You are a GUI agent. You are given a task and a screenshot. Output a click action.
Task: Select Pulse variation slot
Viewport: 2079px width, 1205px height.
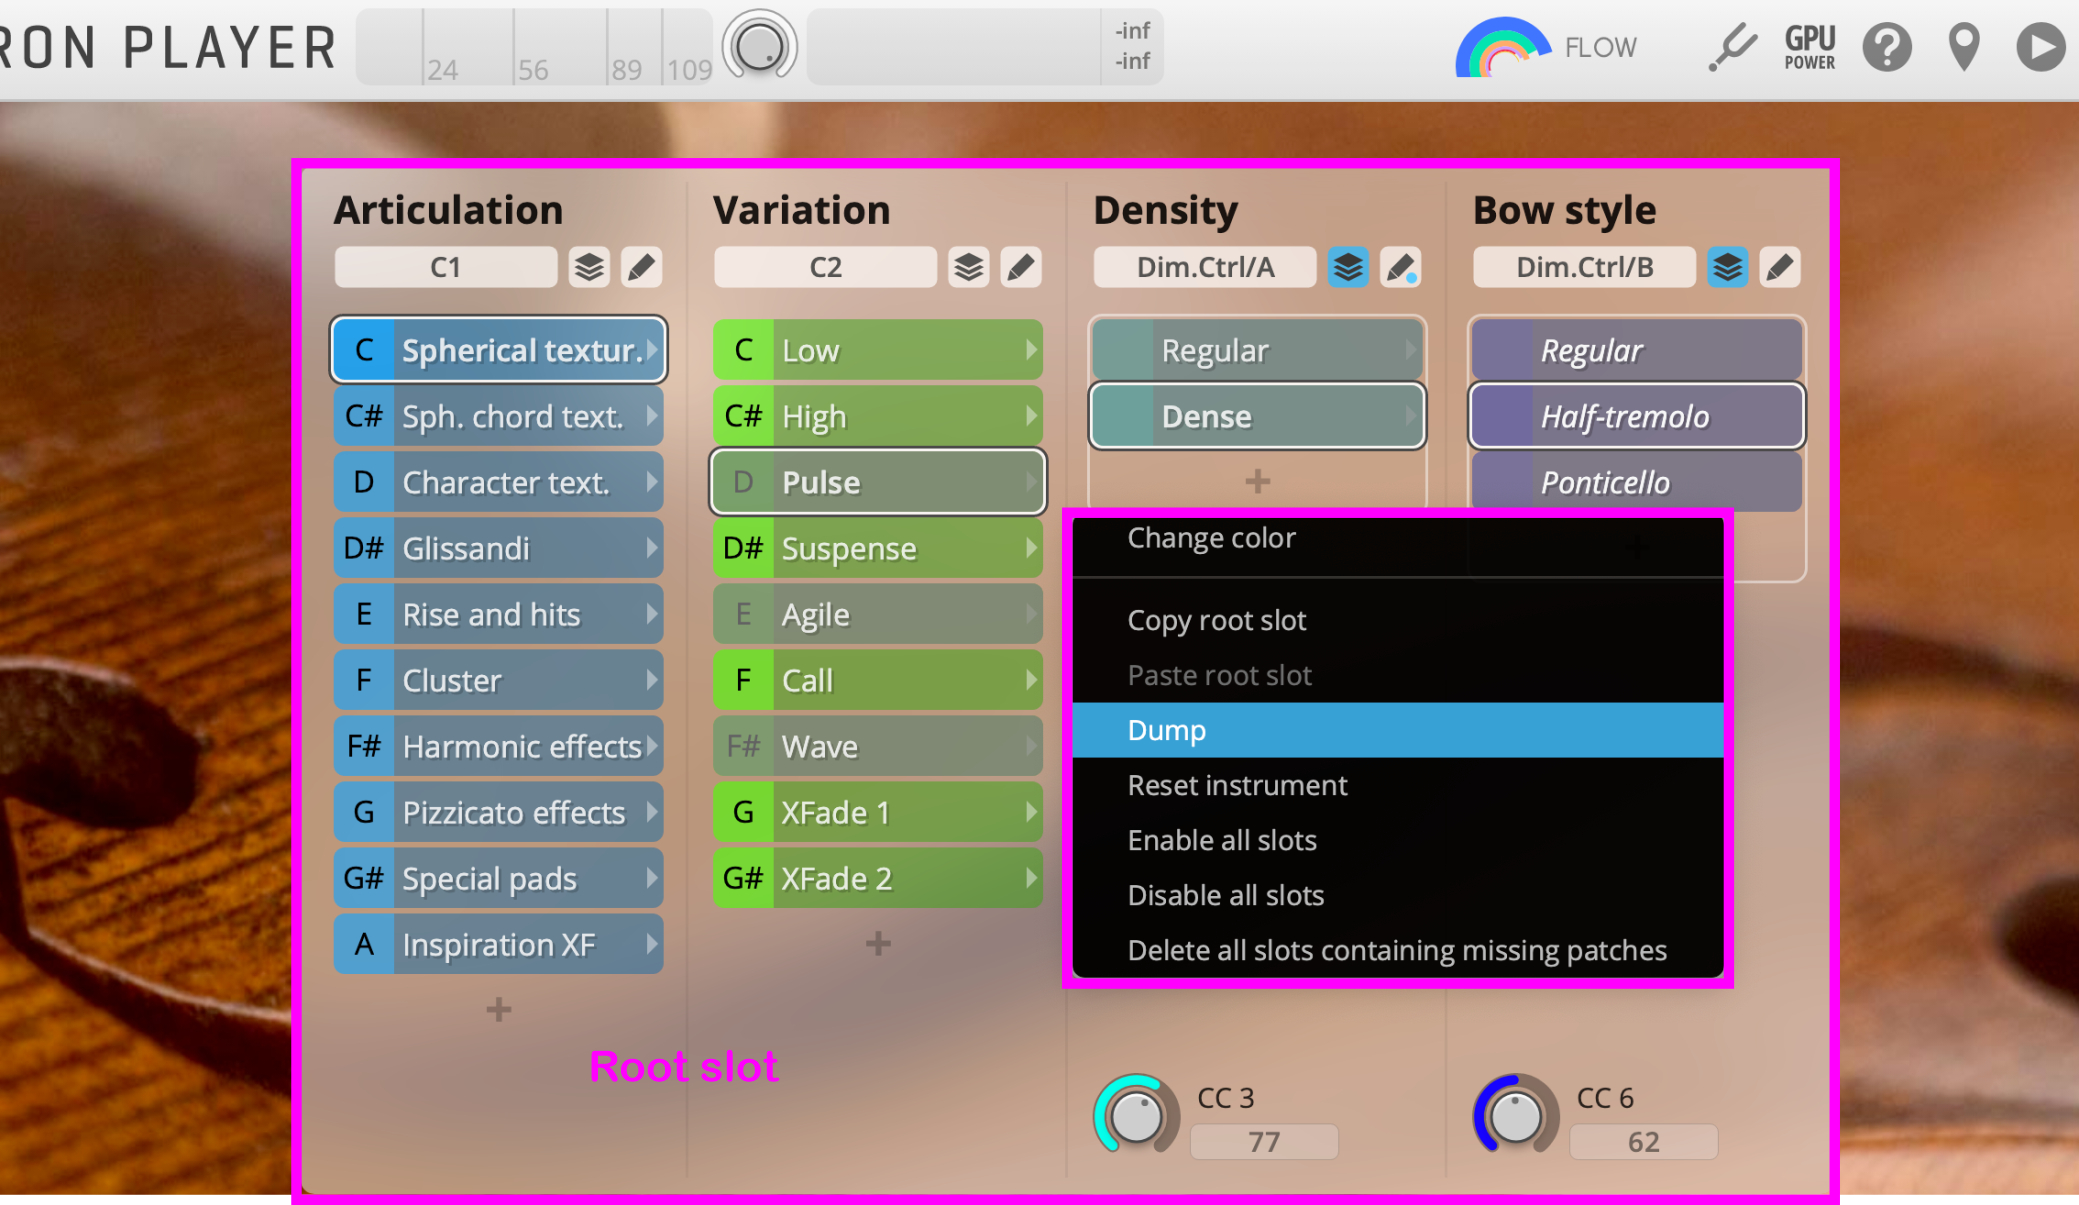pos(878,482)
